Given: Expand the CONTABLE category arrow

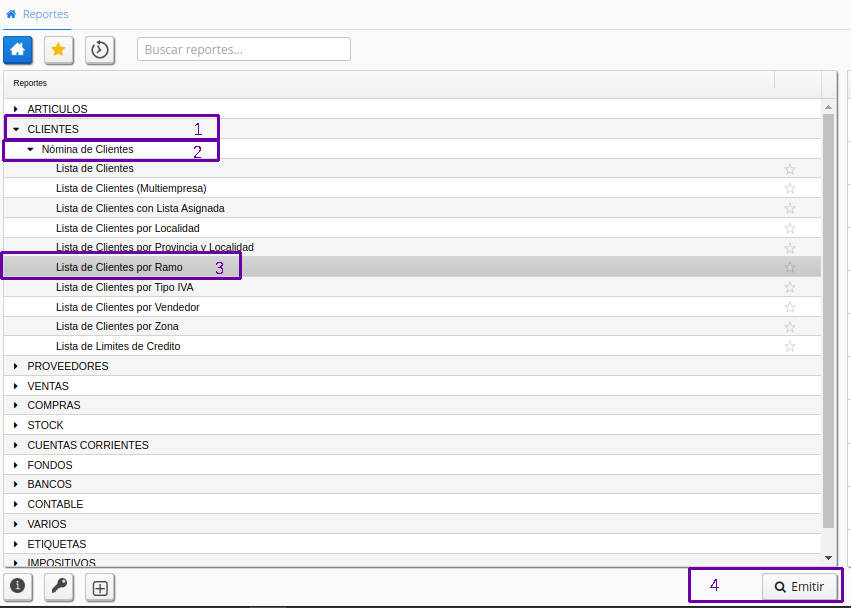Looking at the screenshot, I should pyautogui.click(x=16, y=504).
